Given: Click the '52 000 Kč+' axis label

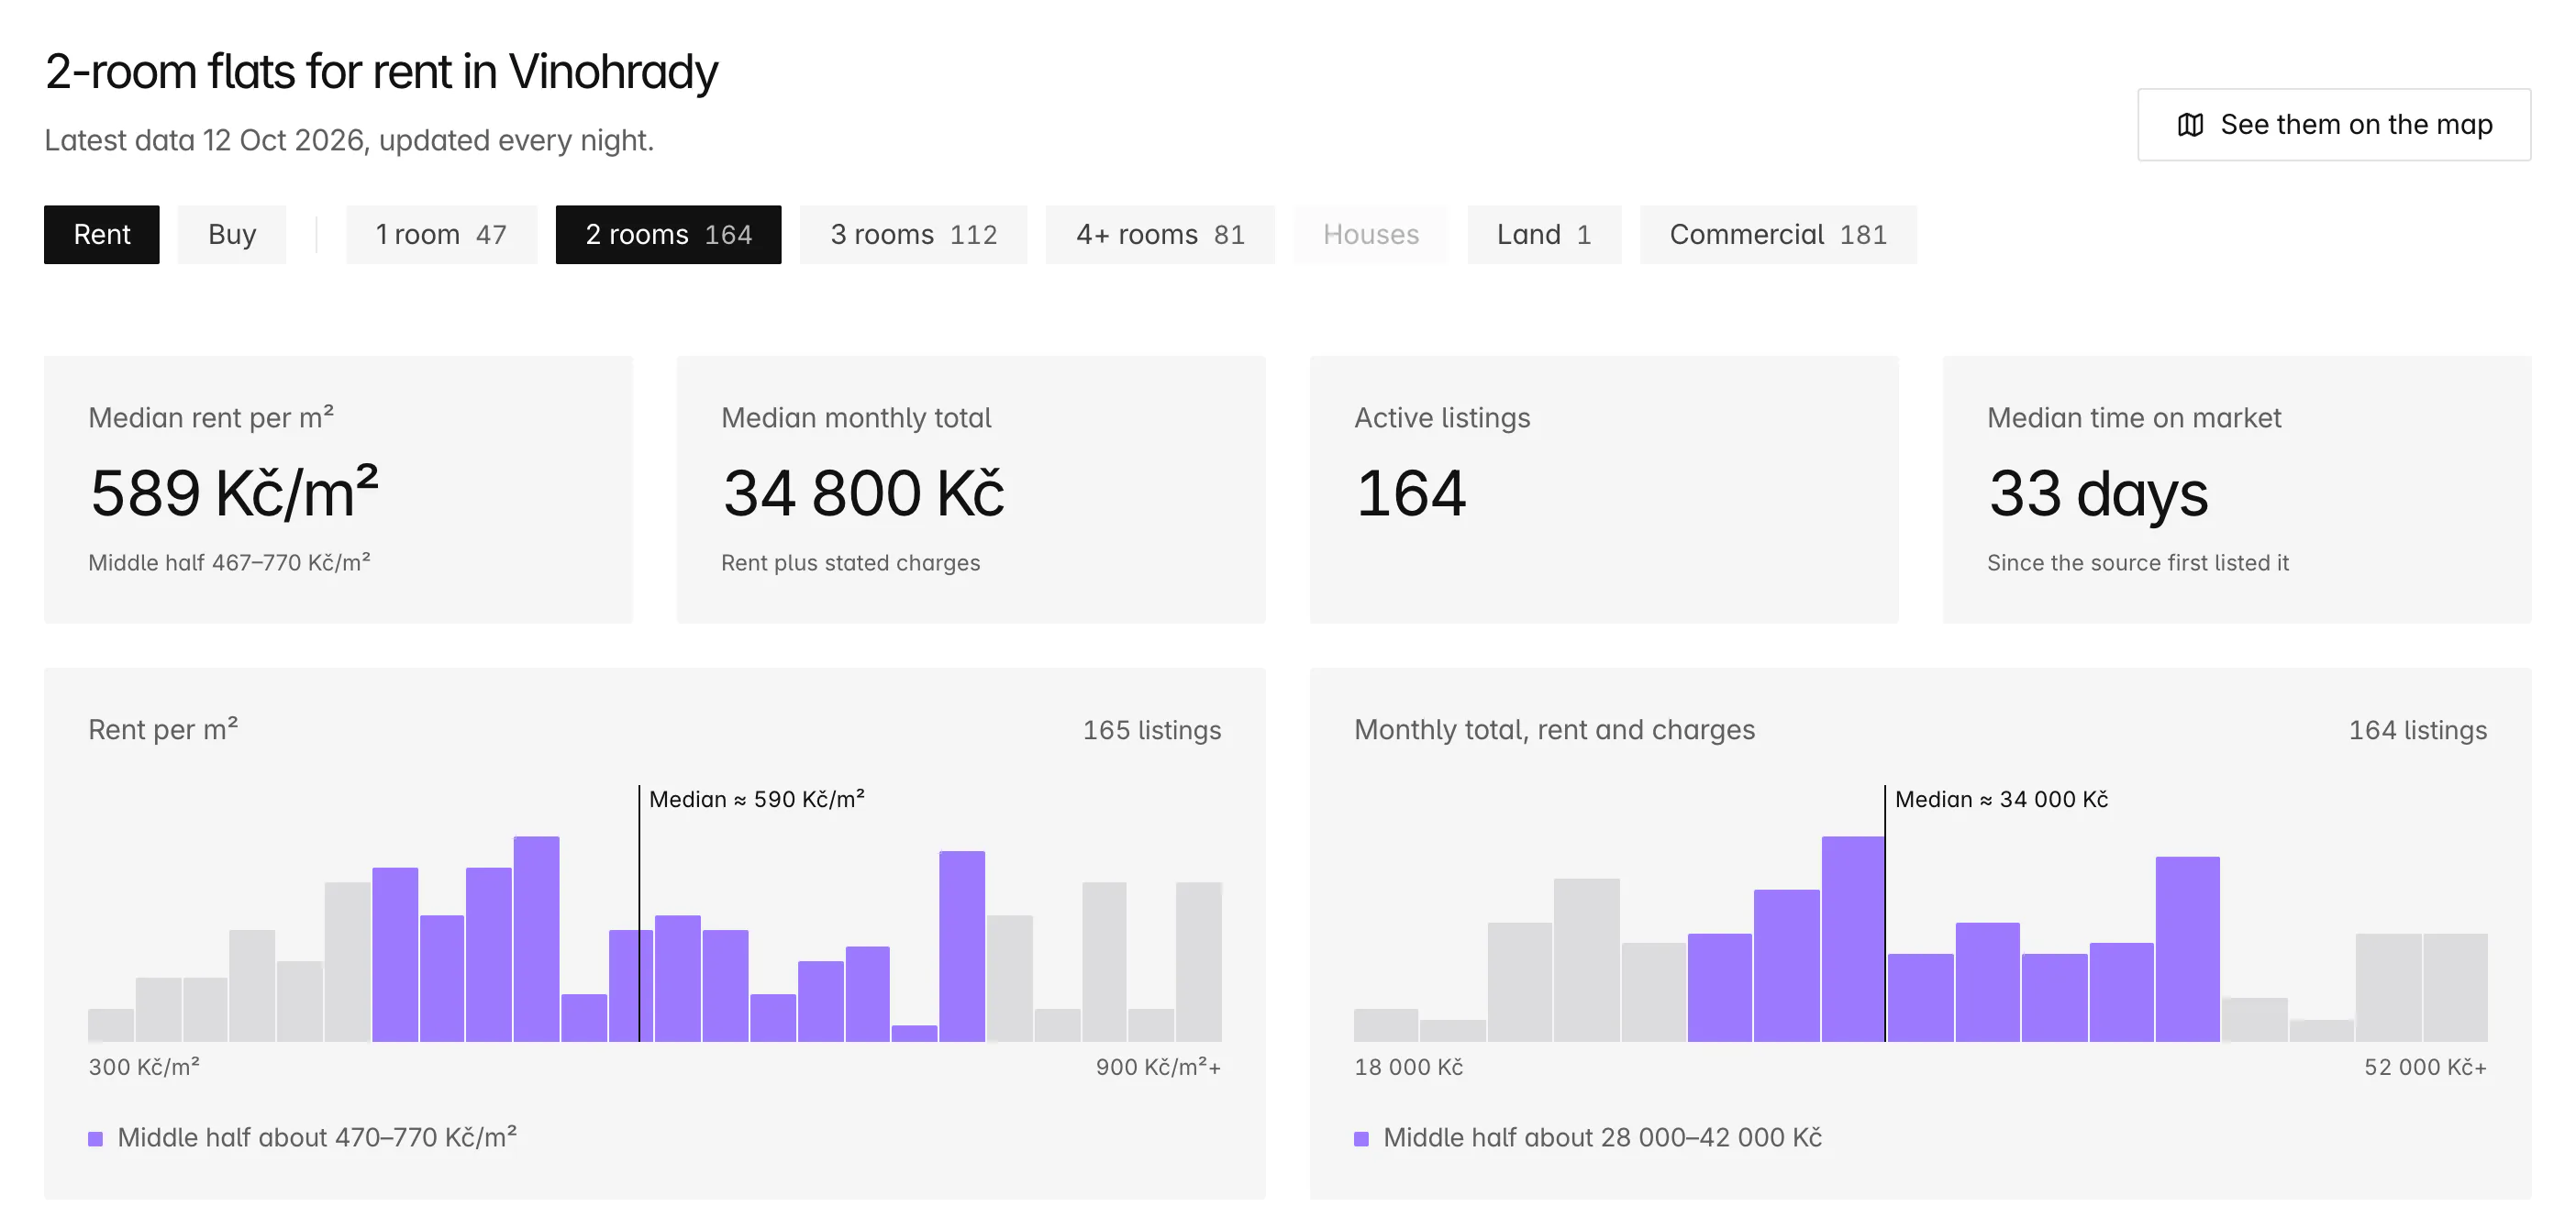Looking at the screenshot, I should (2425, 1067).
